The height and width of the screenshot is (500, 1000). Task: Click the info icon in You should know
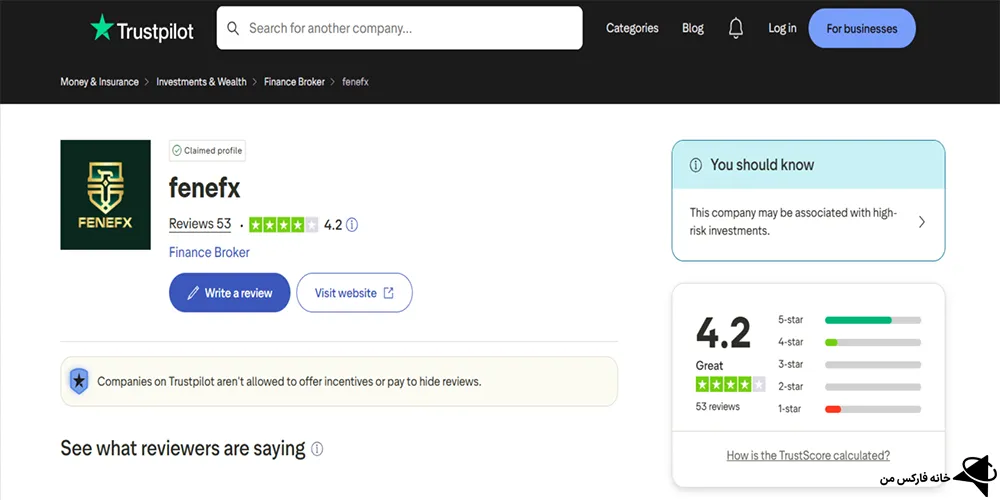click(696, 165)
